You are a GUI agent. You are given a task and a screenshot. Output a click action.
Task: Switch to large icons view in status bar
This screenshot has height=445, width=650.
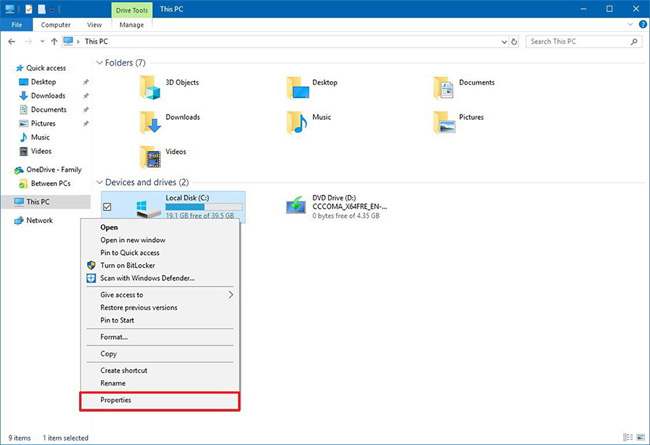click(x=641, y=437)
